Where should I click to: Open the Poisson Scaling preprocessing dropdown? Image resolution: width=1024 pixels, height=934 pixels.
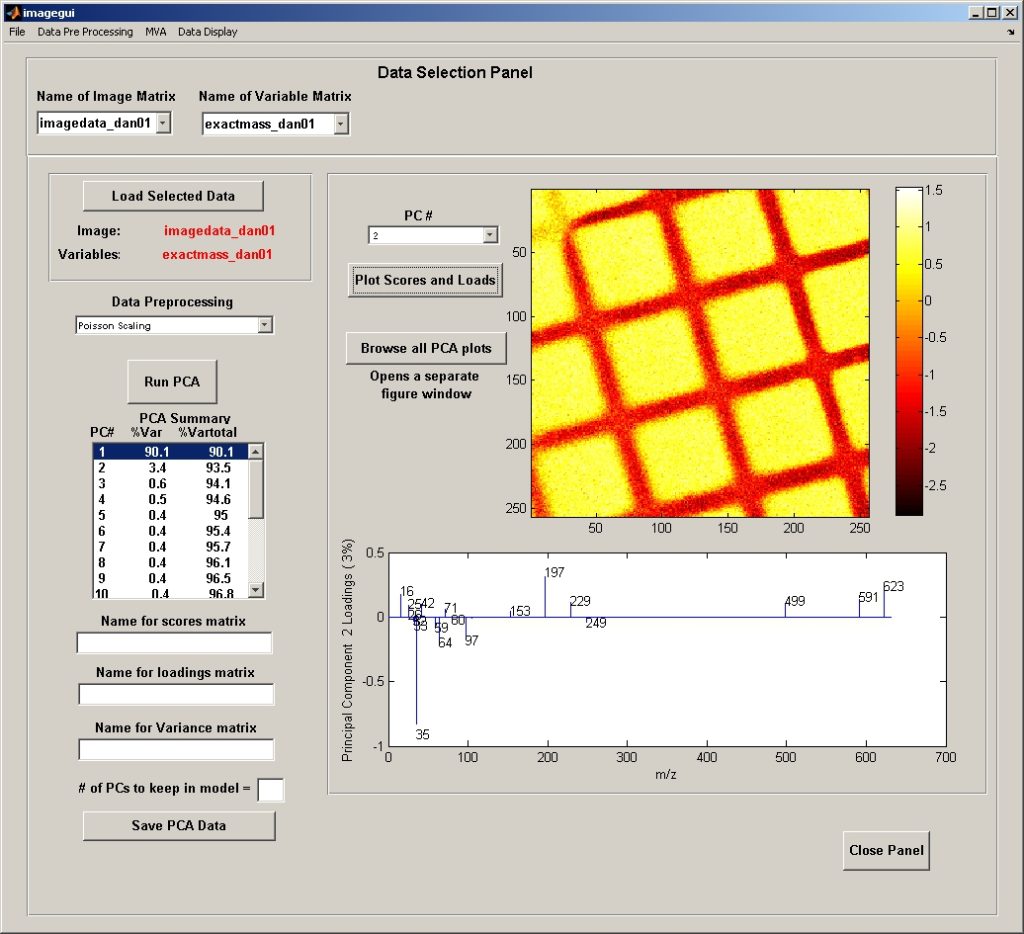pyautogui.click(x=264, y=325)
